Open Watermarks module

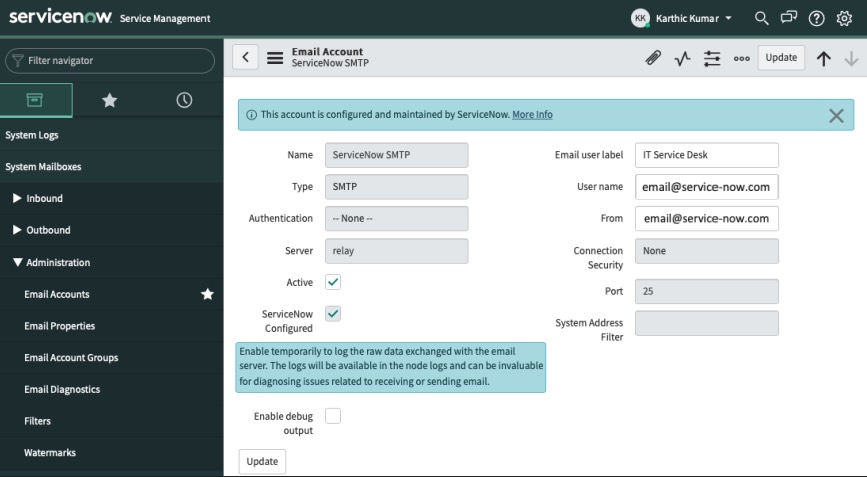50,452
